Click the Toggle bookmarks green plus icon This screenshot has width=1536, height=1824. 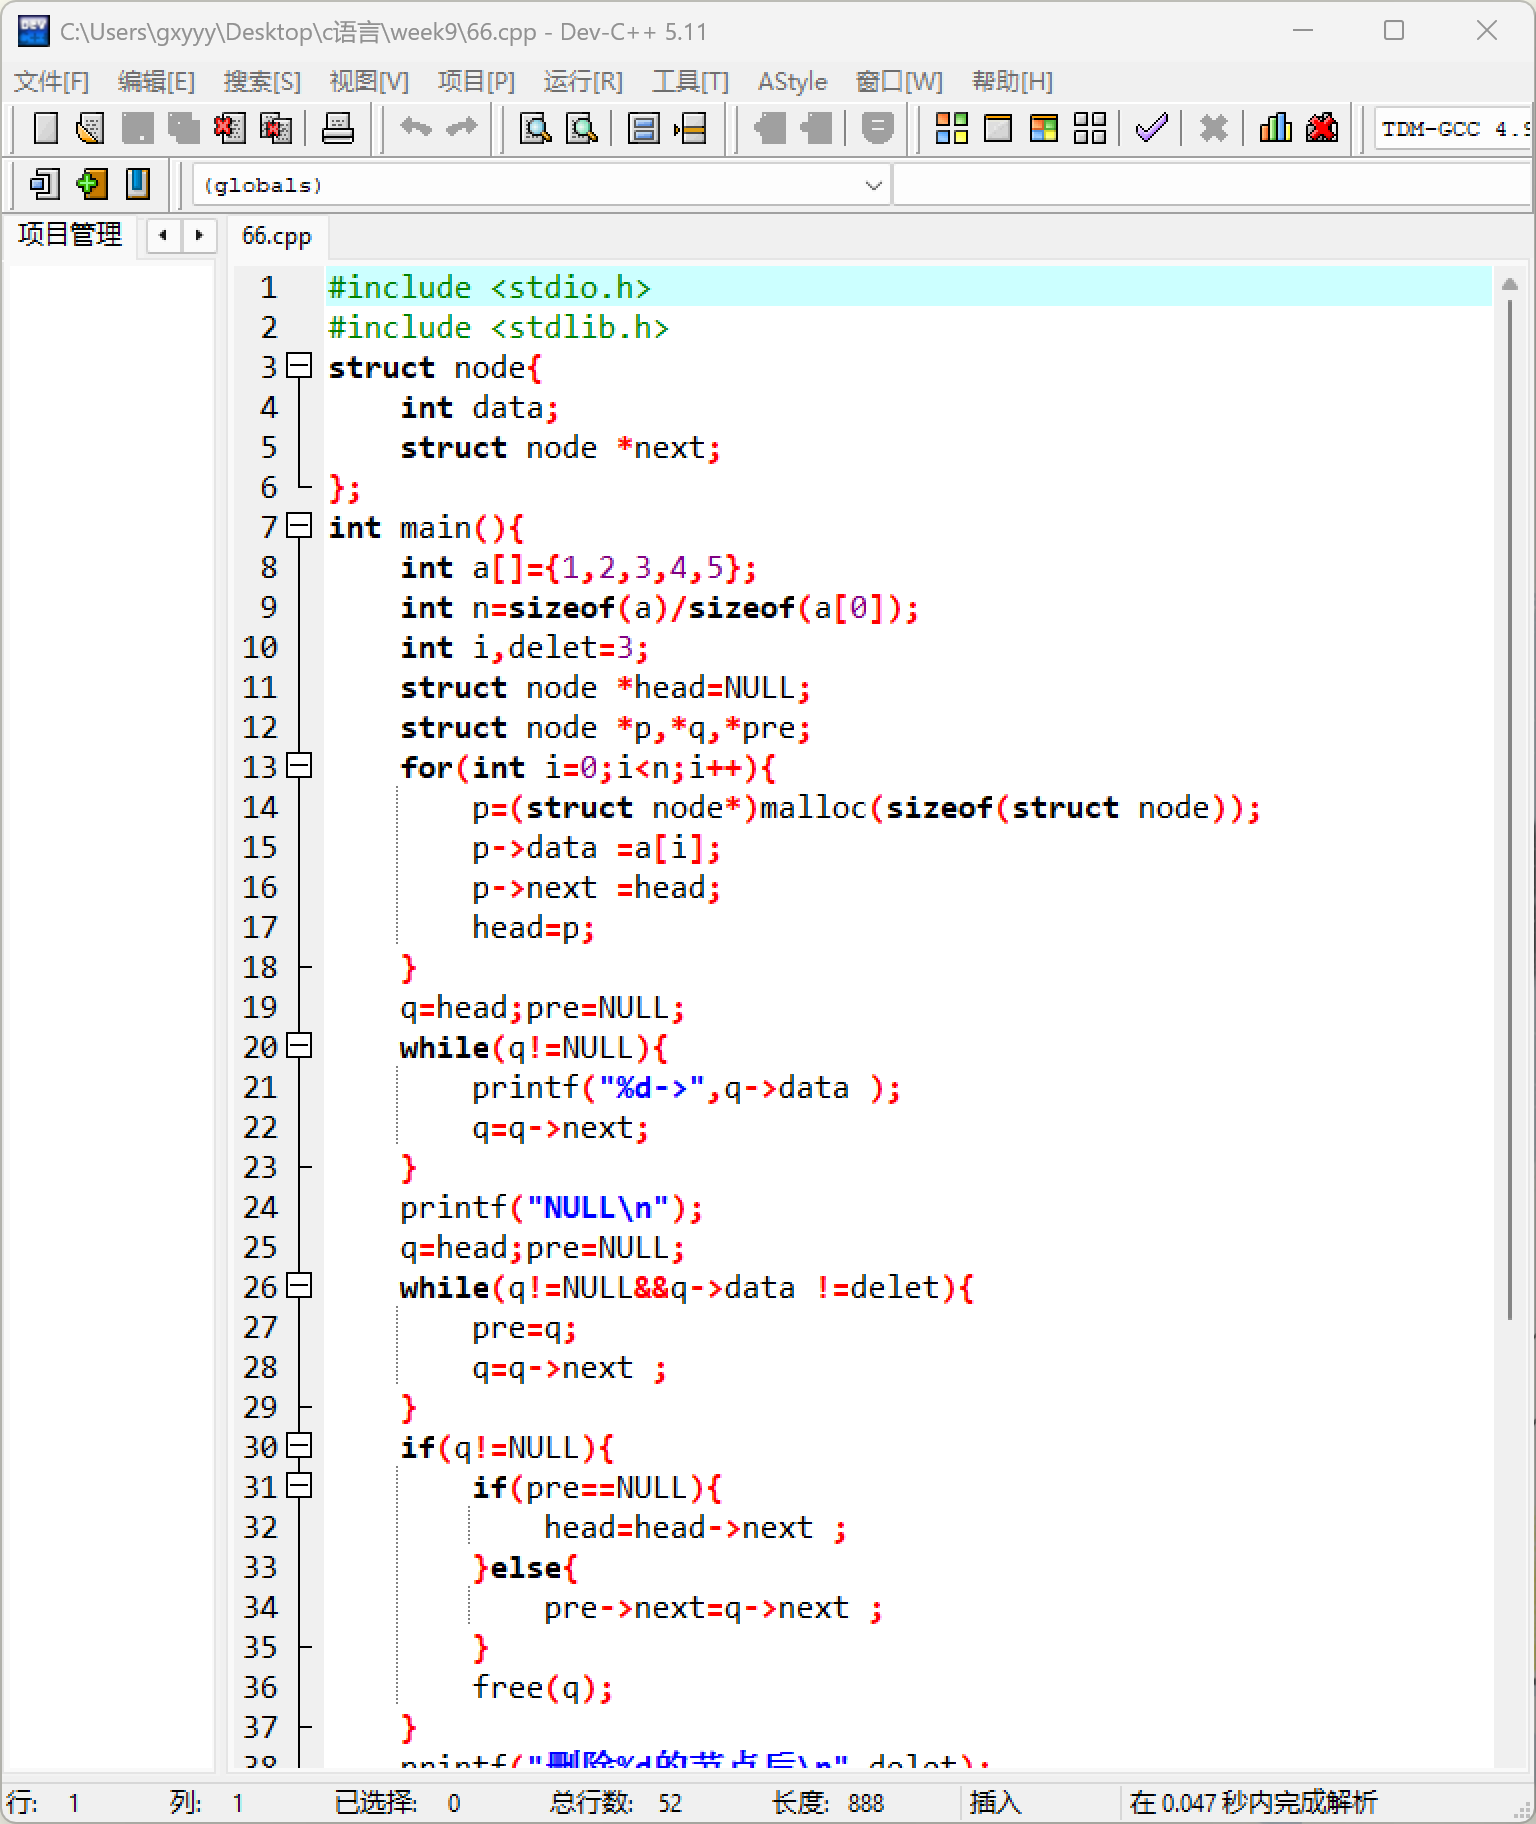tap(91, 184)
